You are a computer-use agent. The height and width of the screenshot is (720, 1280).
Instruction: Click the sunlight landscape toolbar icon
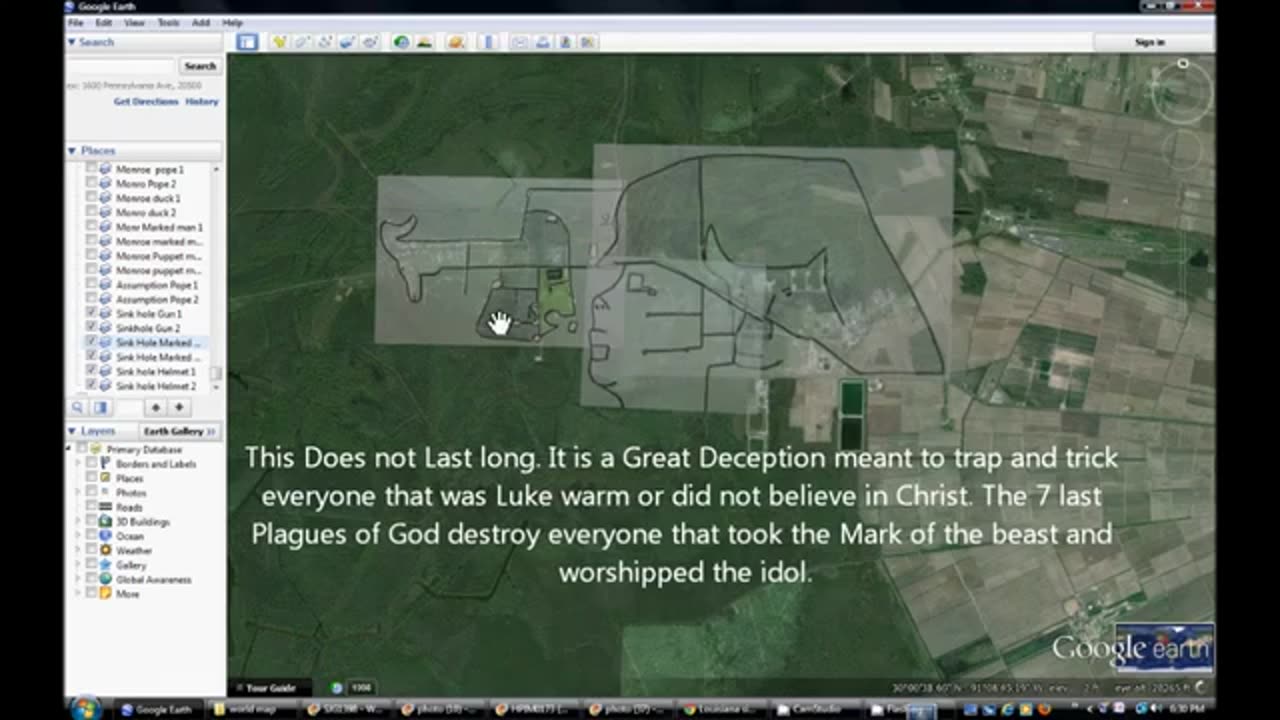pyautogui.click(x=424, y=42)
